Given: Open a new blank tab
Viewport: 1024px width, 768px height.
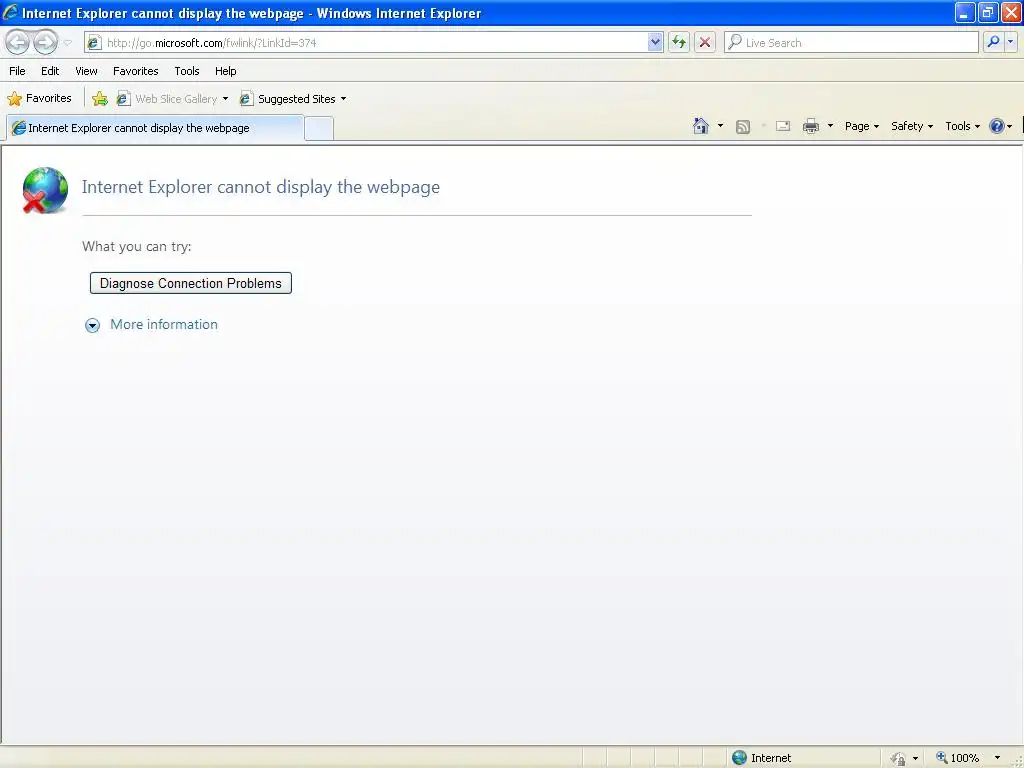Looking at the screenshot, I should click(319, 129).
